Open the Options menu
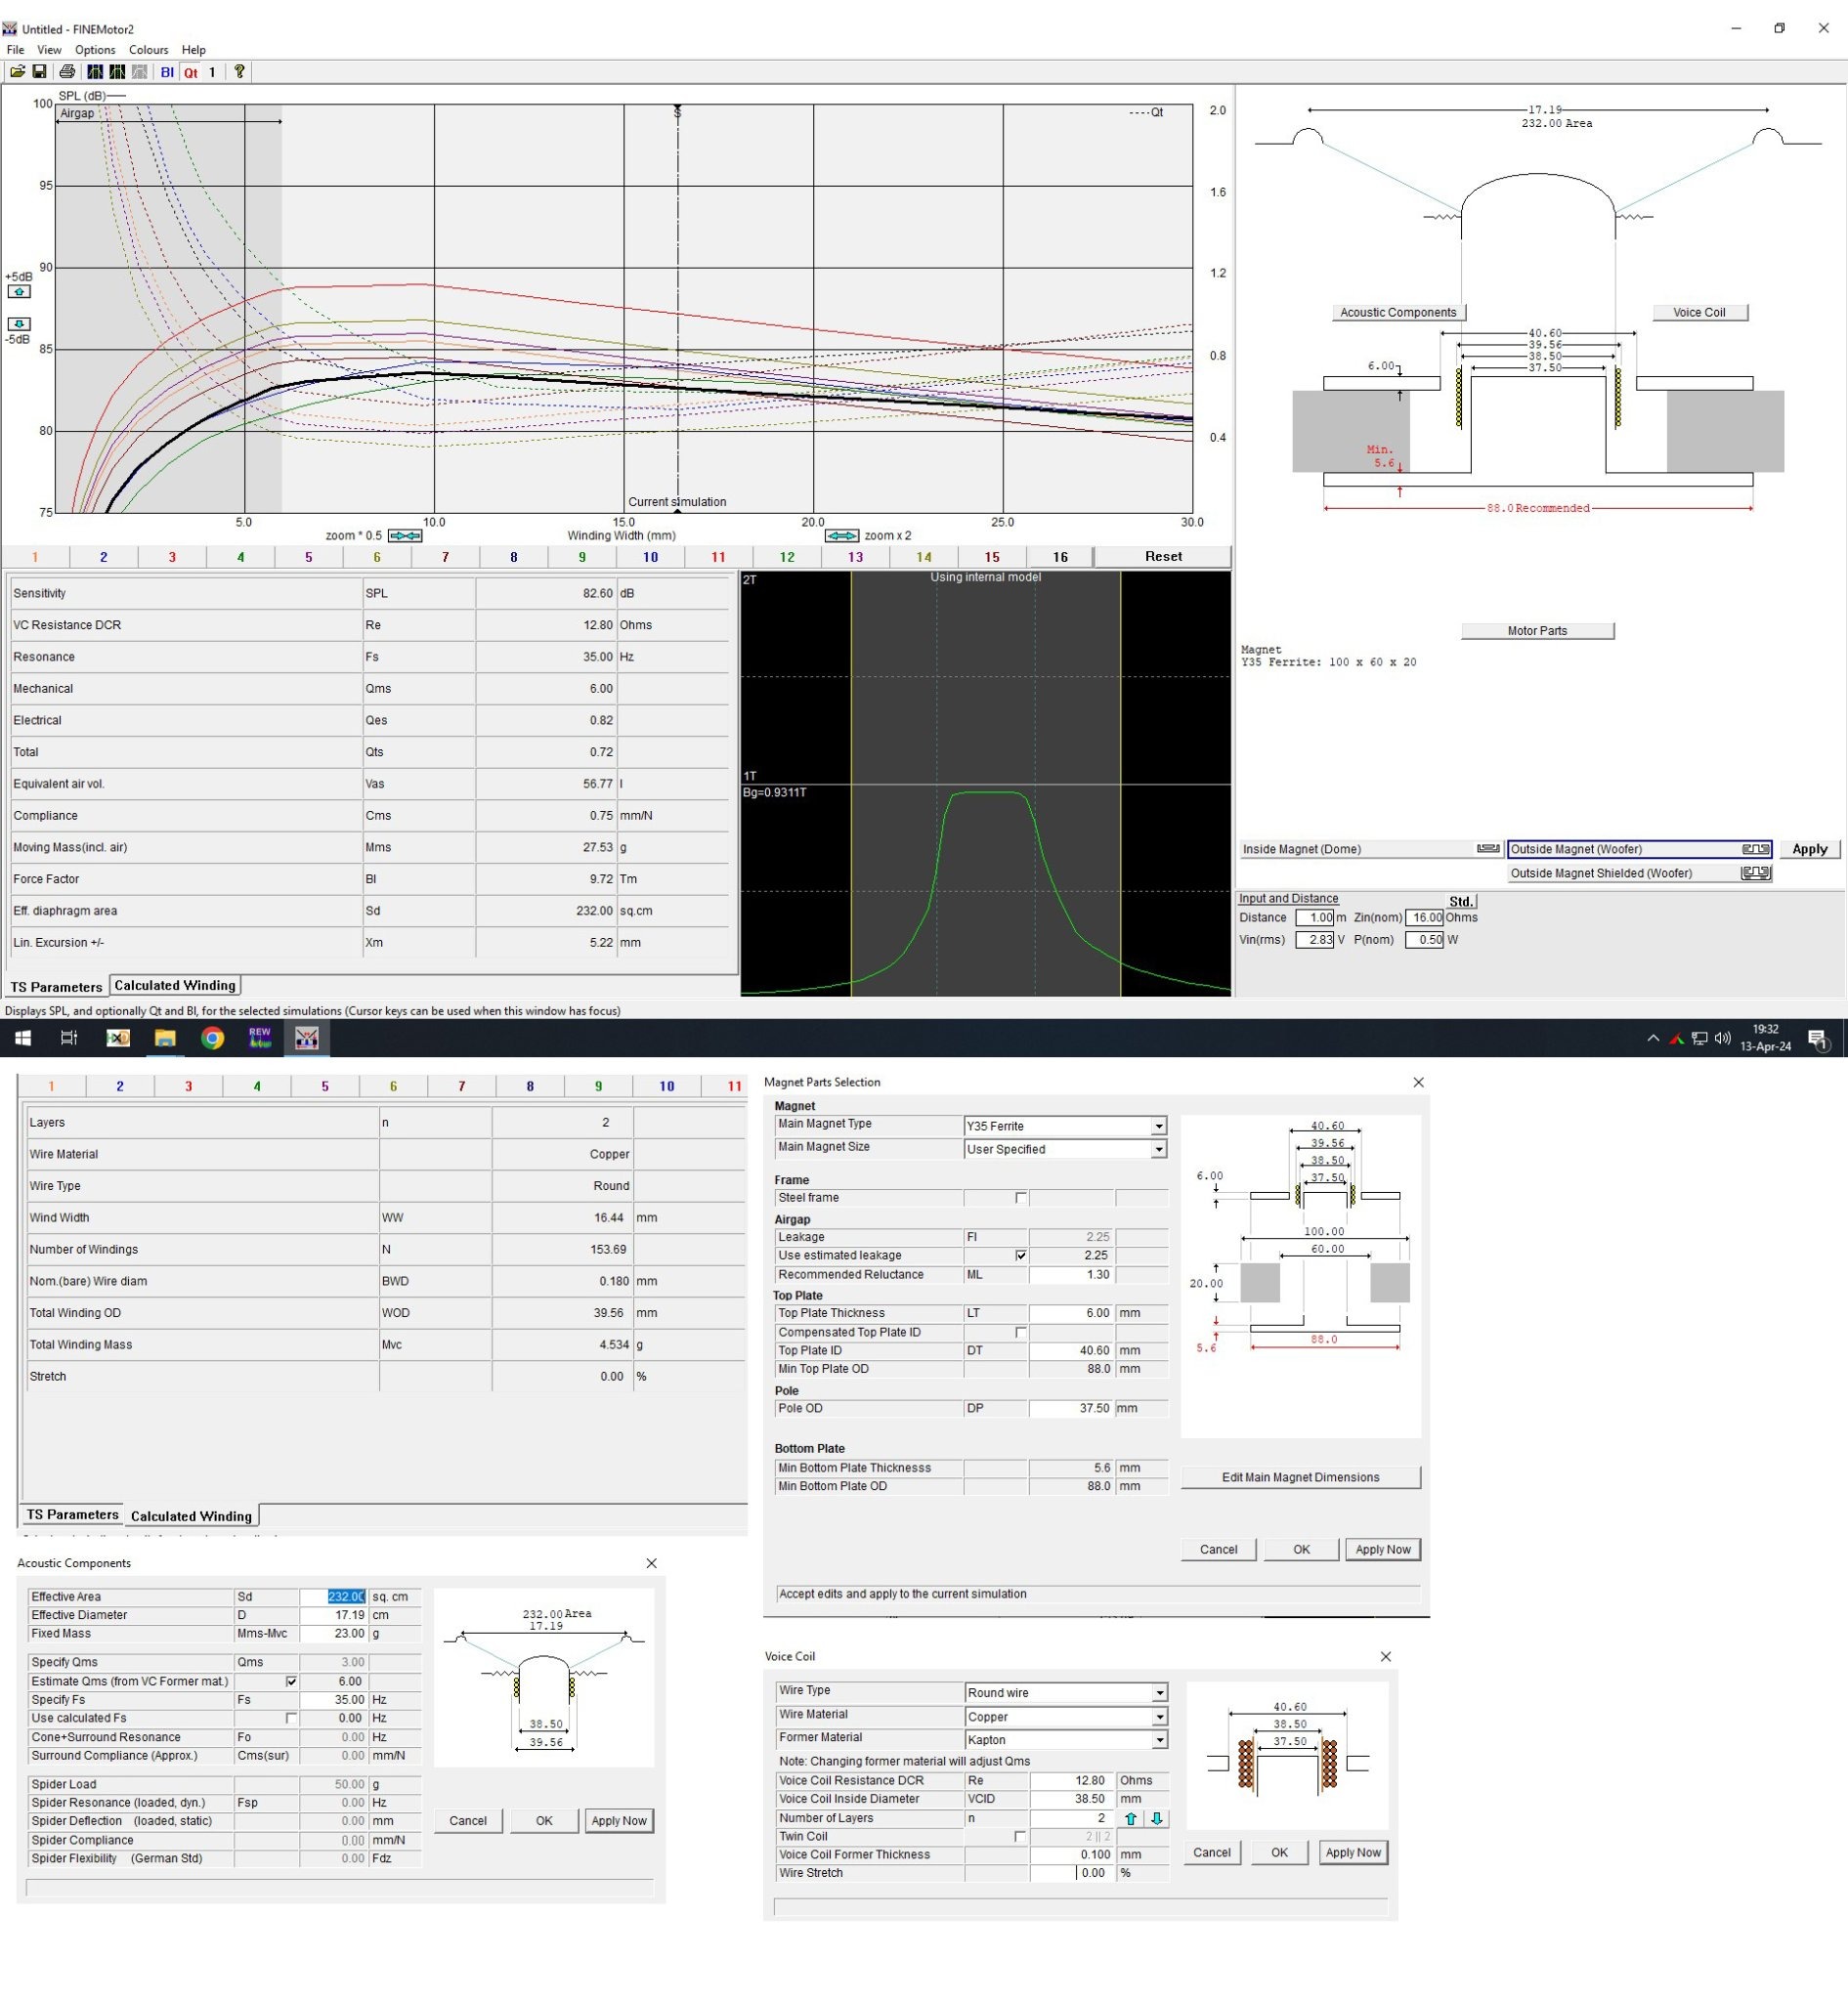This screenshot has height=2001, width=1848. (95, 50)
